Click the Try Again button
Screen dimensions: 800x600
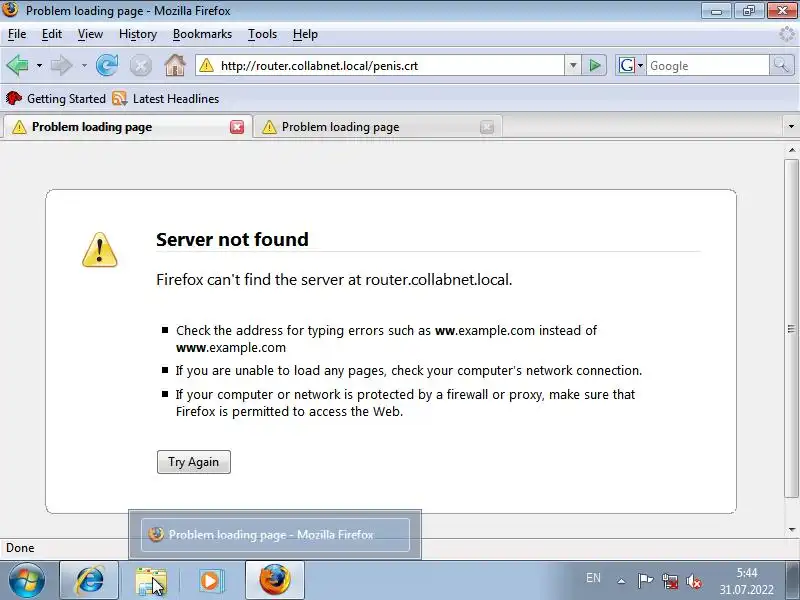pyautogui.click(x=194, y=462)
